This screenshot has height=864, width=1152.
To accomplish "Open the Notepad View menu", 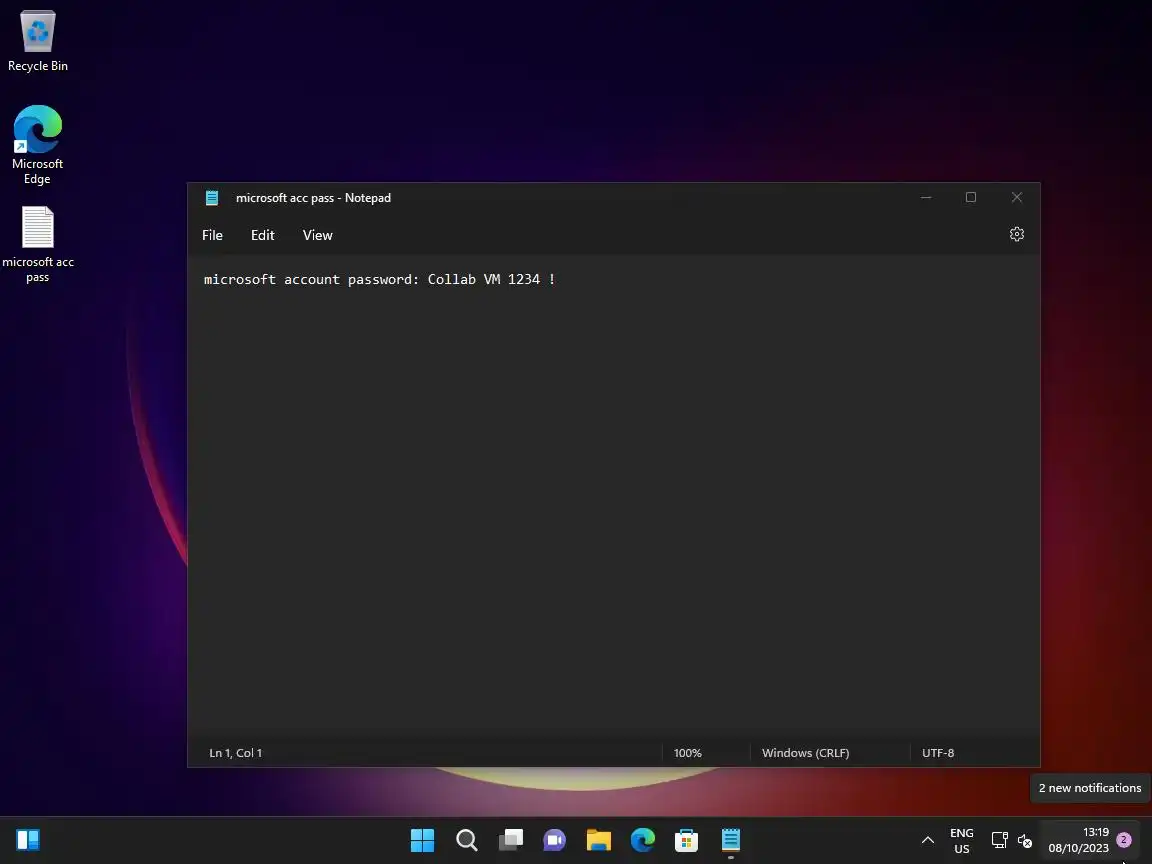I will click(317, 235).
